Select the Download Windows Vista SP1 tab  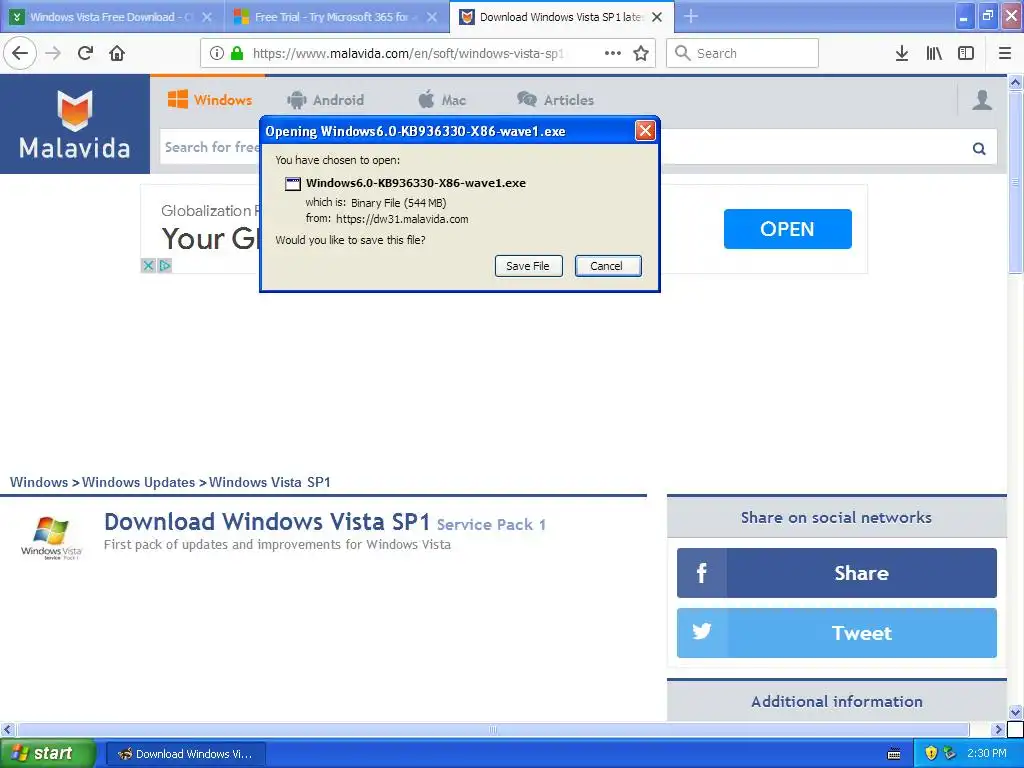tap(562, 17)
